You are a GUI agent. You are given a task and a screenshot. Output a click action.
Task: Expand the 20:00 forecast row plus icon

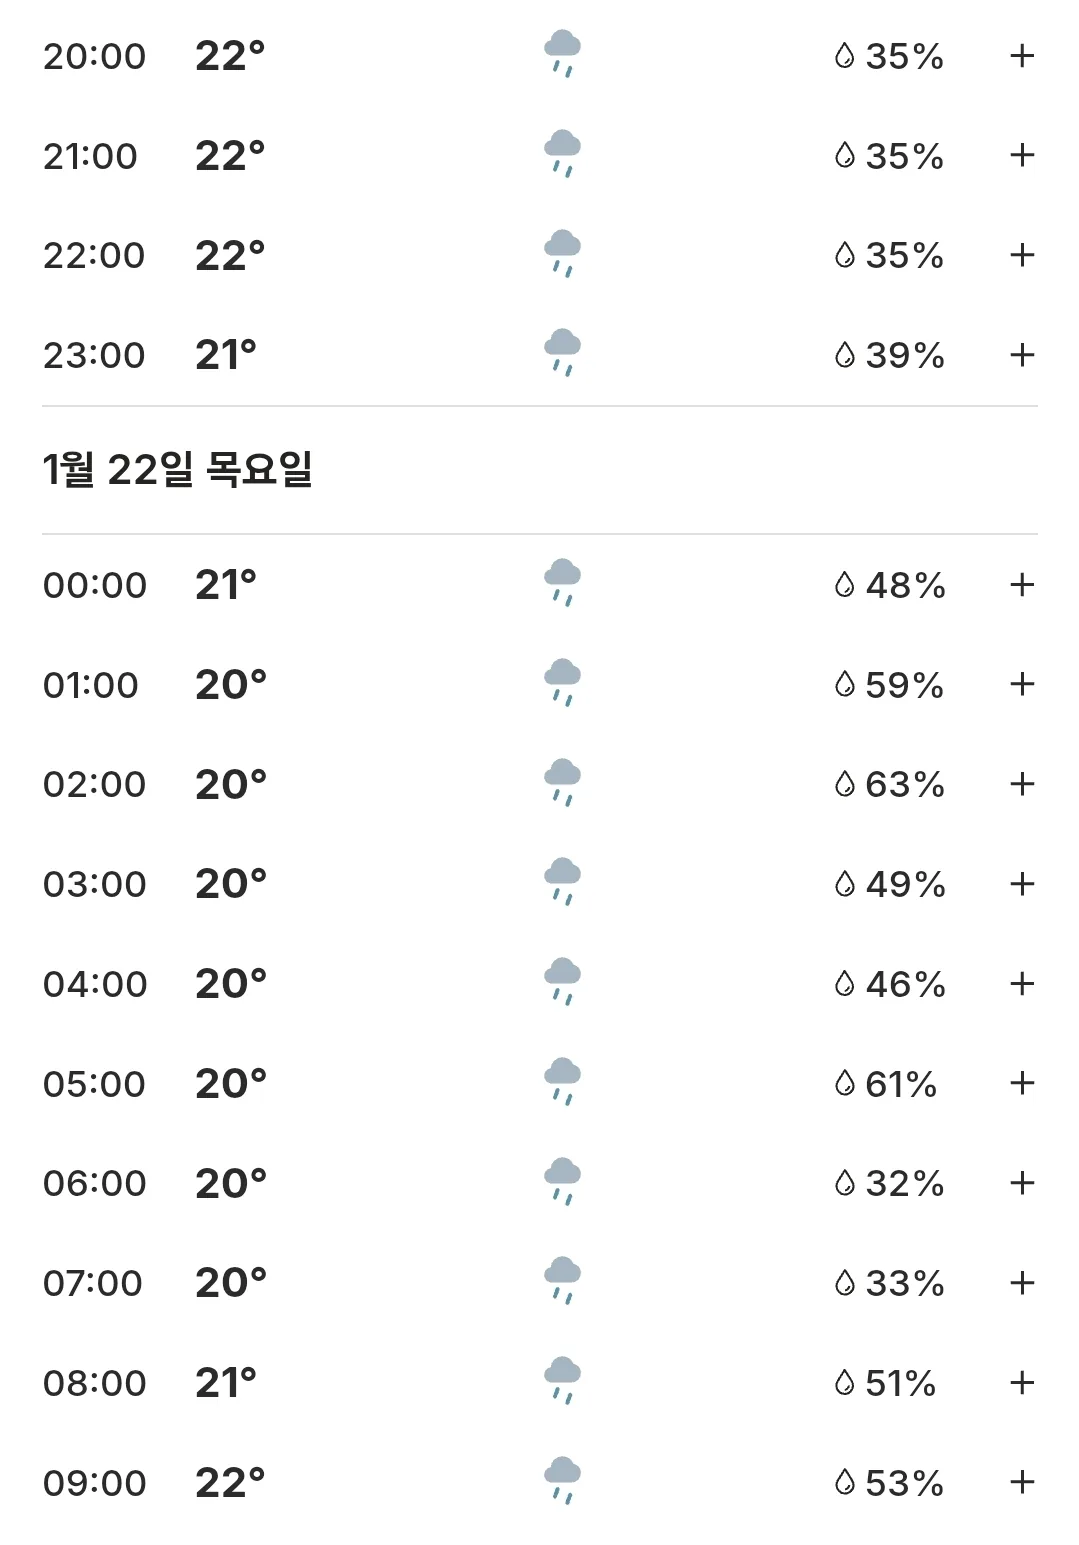click(x=1021, y=56)
